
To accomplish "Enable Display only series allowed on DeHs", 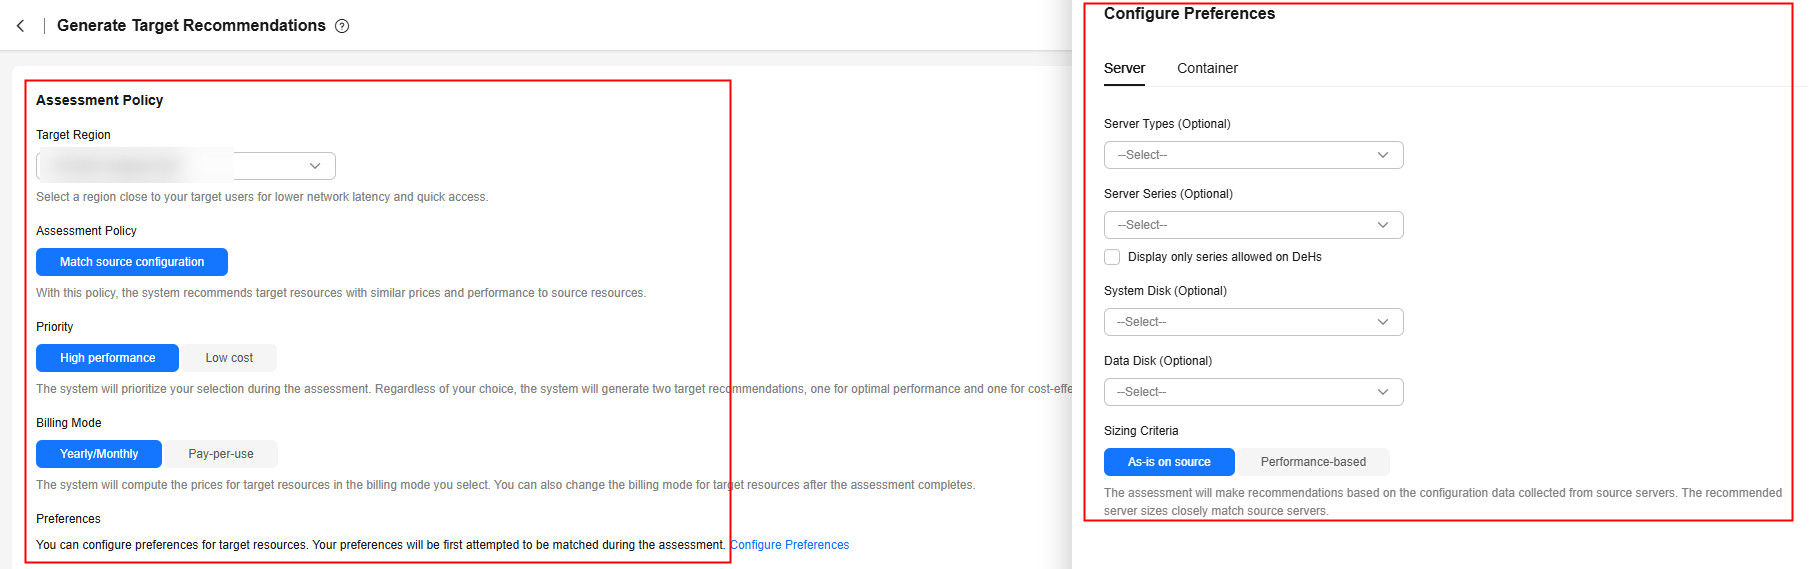I will [1112, 257].
